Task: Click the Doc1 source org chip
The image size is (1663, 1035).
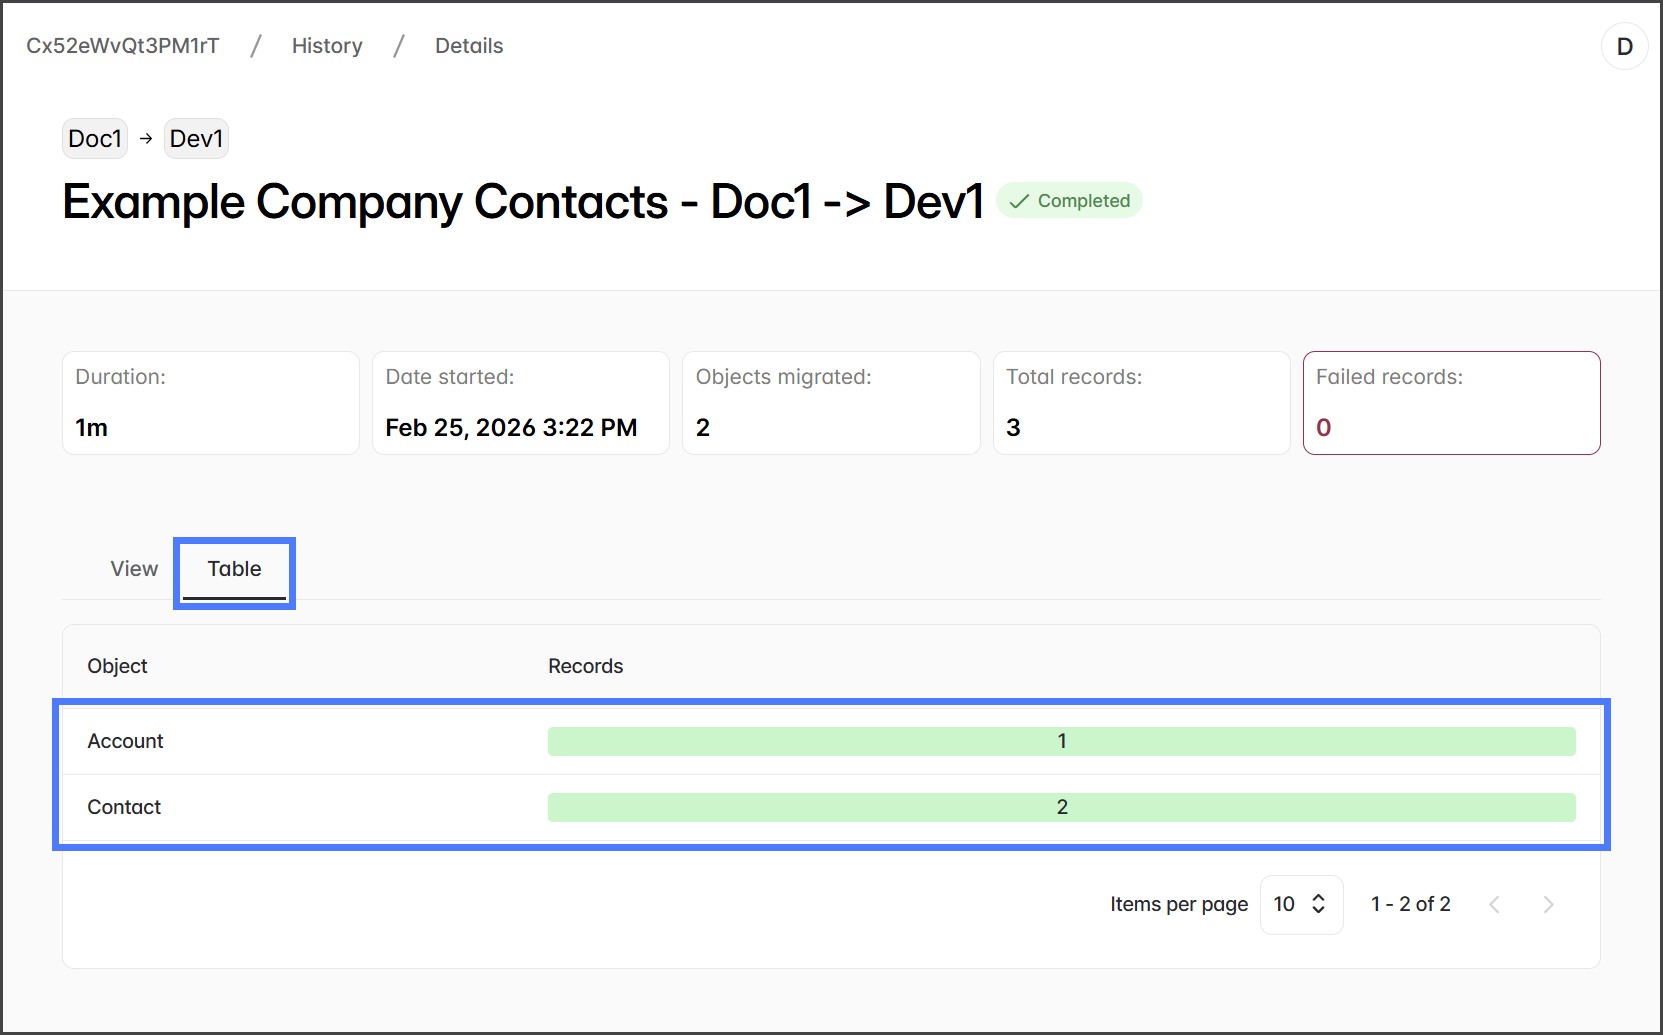Action: tap(95, 138)
